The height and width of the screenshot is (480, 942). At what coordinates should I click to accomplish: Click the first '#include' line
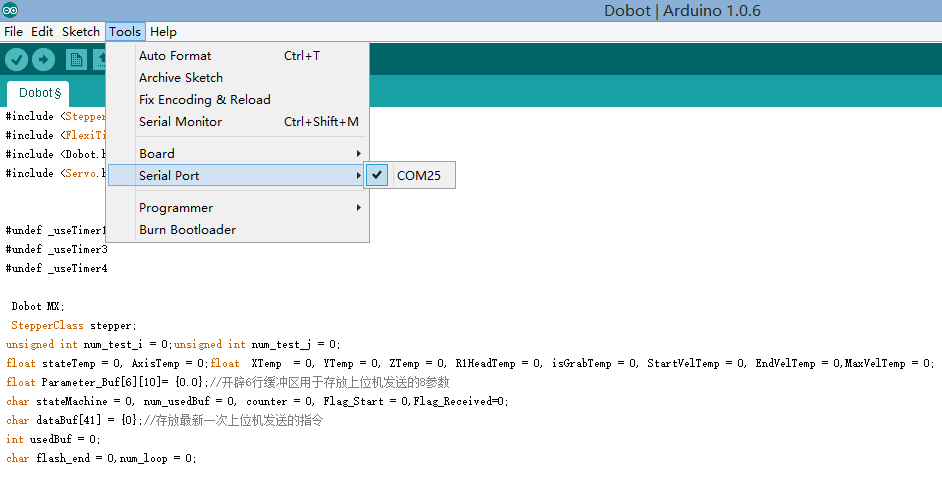(55, 117)
